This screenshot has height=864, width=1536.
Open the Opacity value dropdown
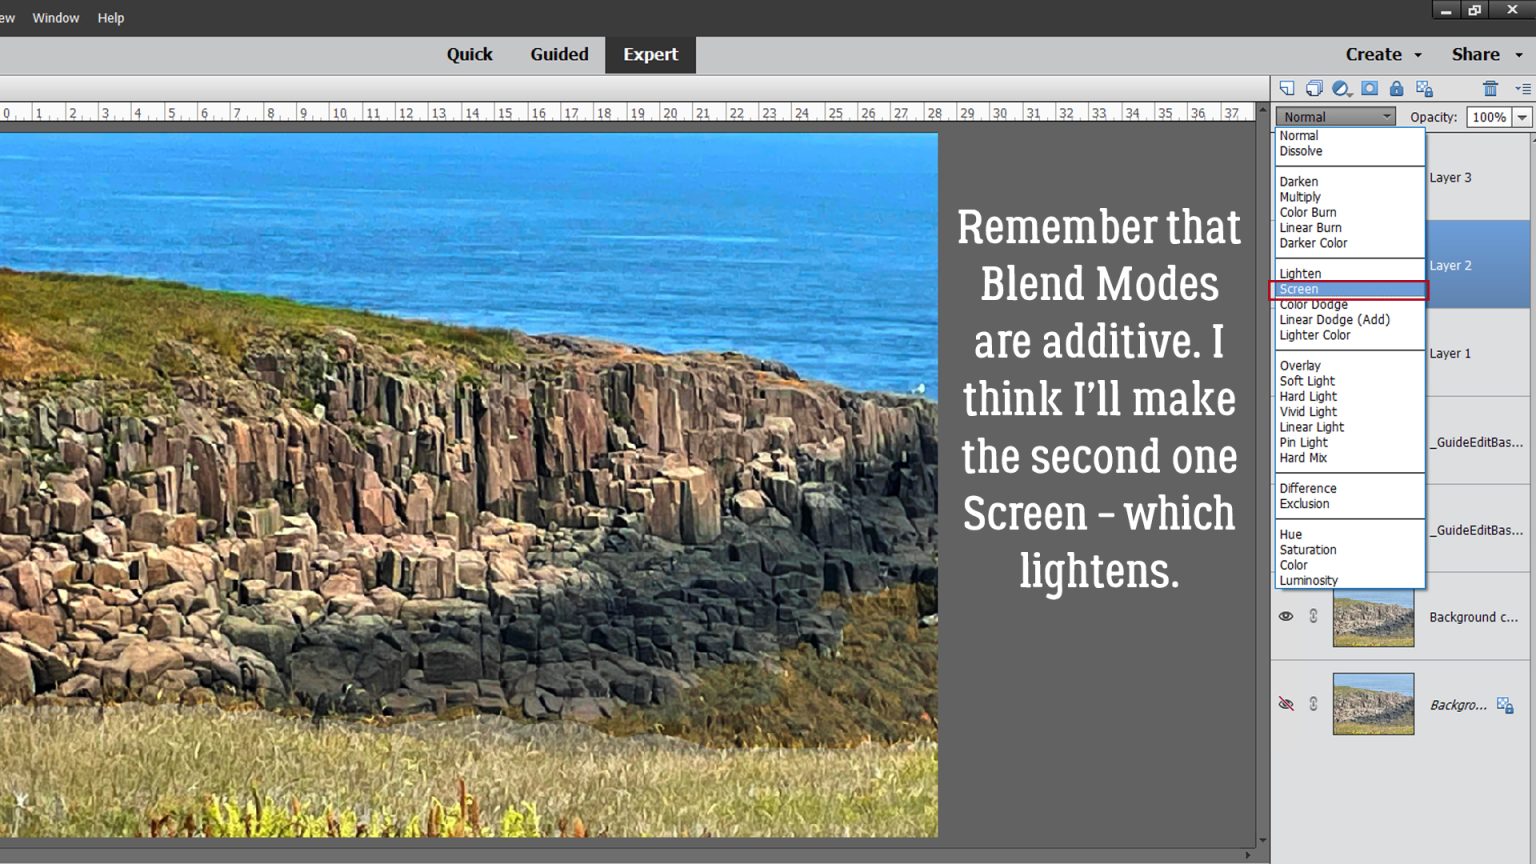point(1519,117)
